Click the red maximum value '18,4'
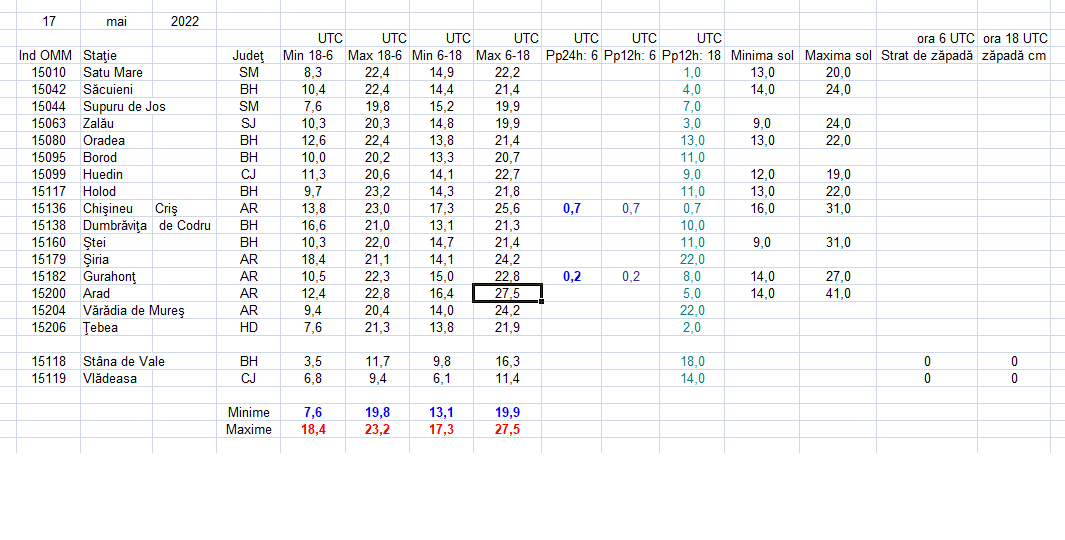 point(313,429)
